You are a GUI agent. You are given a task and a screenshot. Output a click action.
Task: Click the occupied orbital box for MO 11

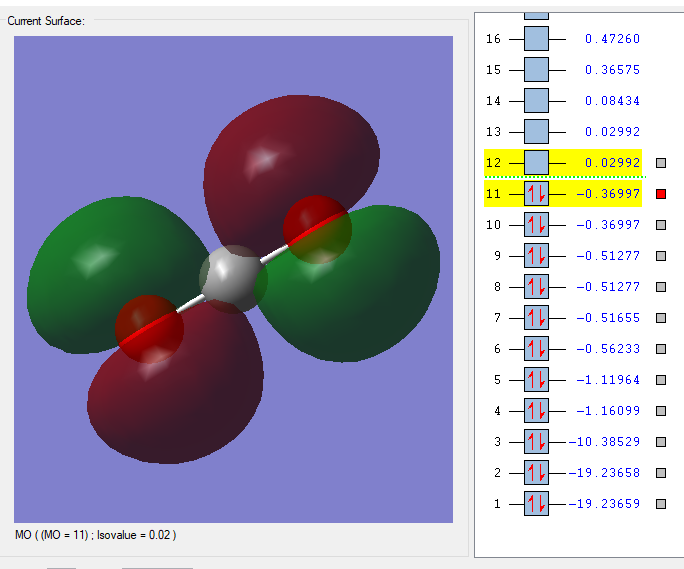(536, 194)
